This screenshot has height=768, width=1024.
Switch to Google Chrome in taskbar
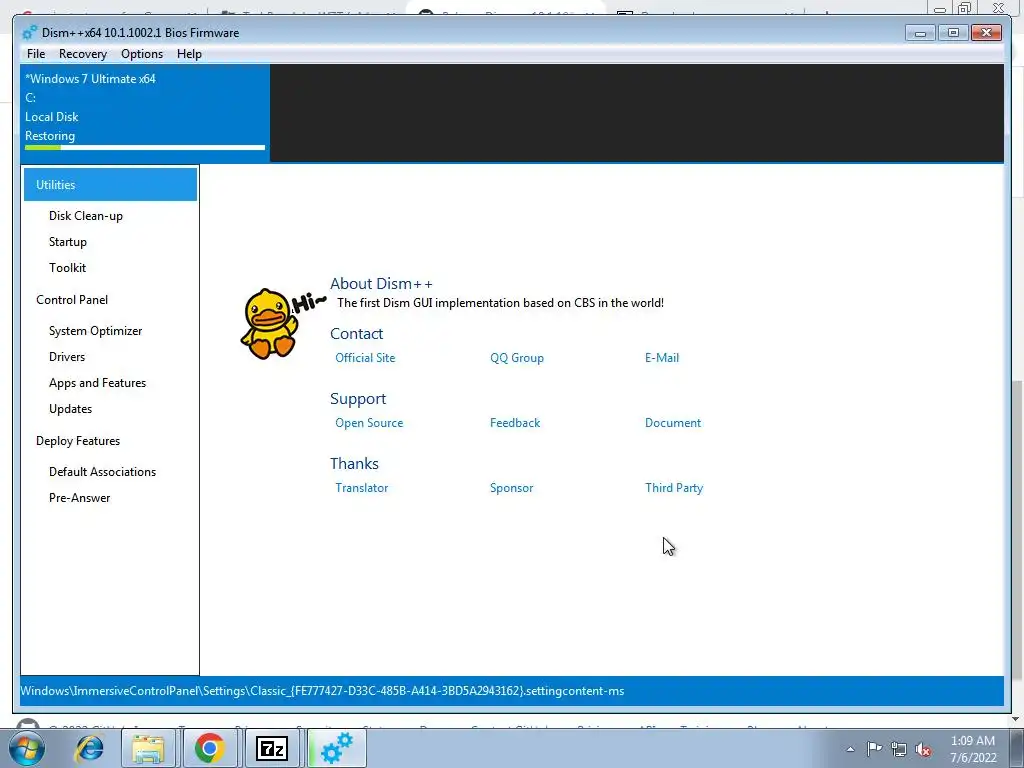210,748
